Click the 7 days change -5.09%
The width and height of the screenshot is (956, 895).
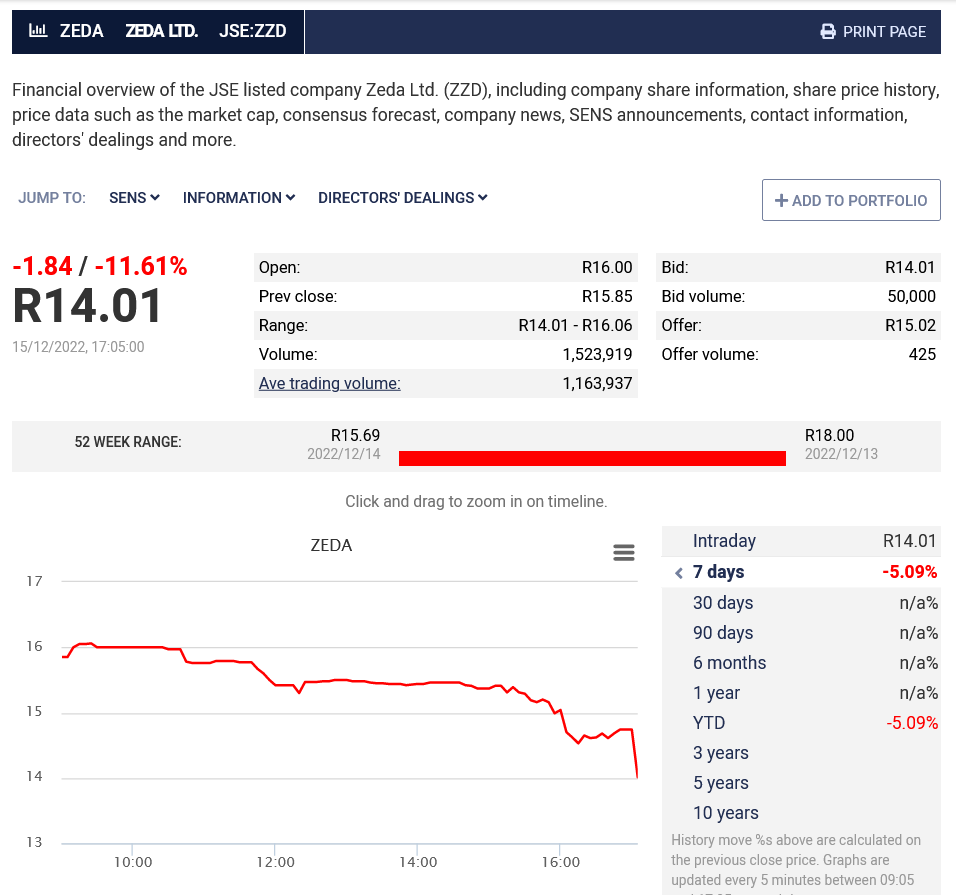click(910, 572)
